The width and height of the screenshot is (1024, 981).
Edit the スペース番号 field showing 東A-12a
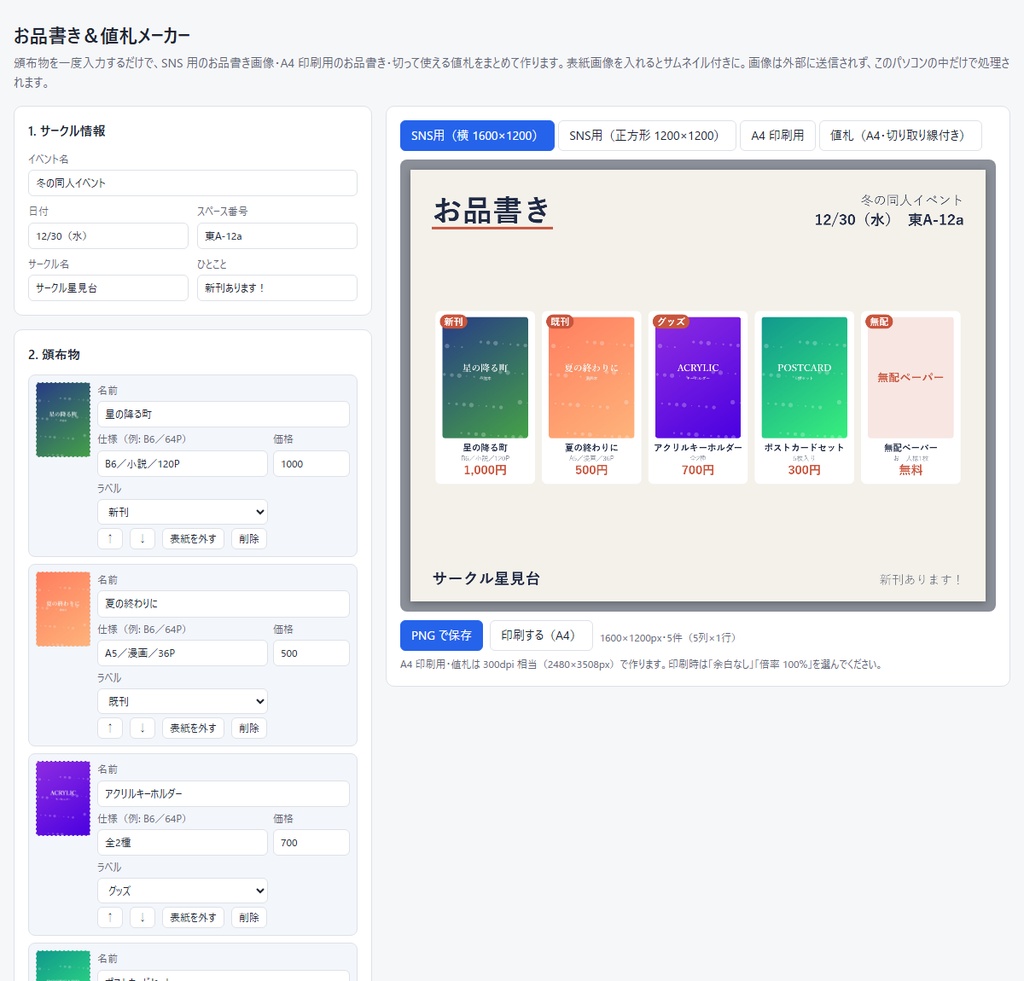click(x=277, y=236)
